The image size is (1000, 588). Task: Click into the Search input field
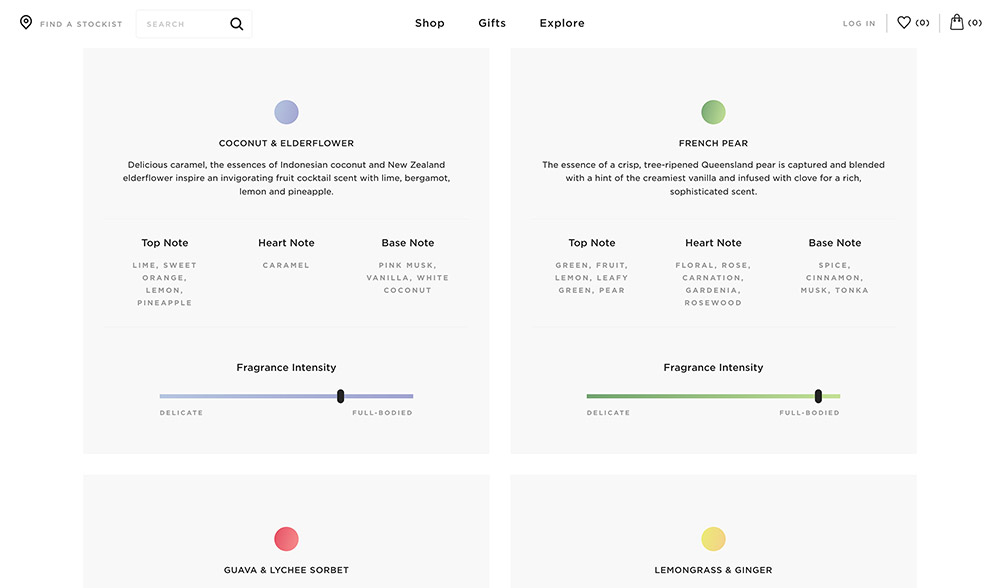coord(182,24)
